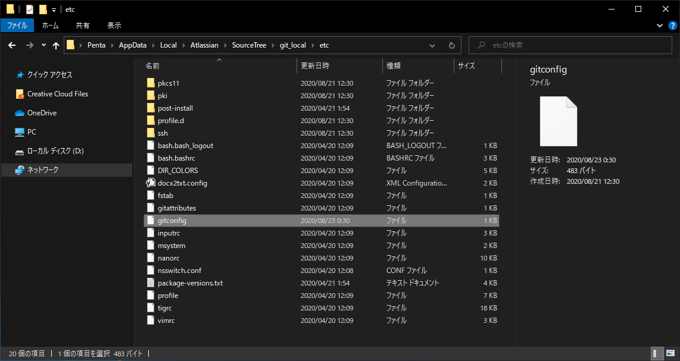This screenshot has width=680, height=361.
Task: Select the profile file name
Action: (x=168, y=295)
